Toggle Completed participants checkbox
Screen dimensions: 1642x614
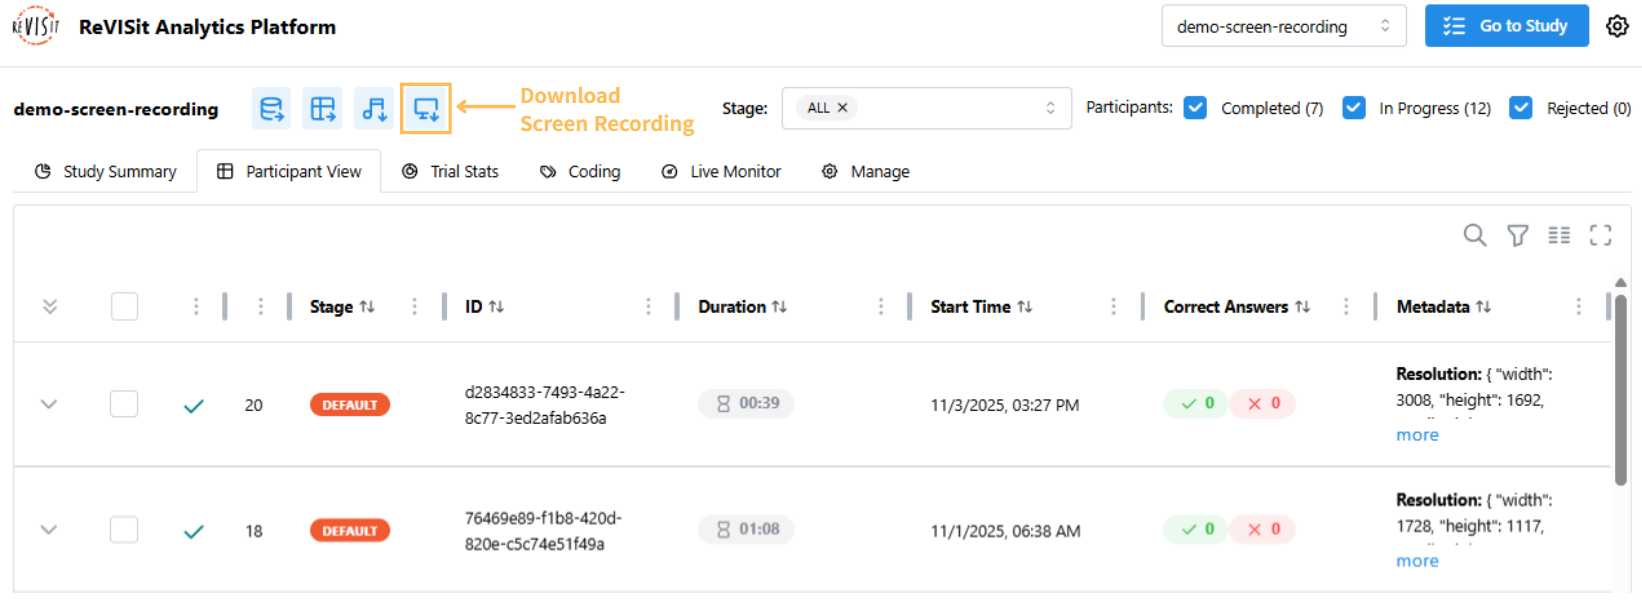click(1195, 108)
